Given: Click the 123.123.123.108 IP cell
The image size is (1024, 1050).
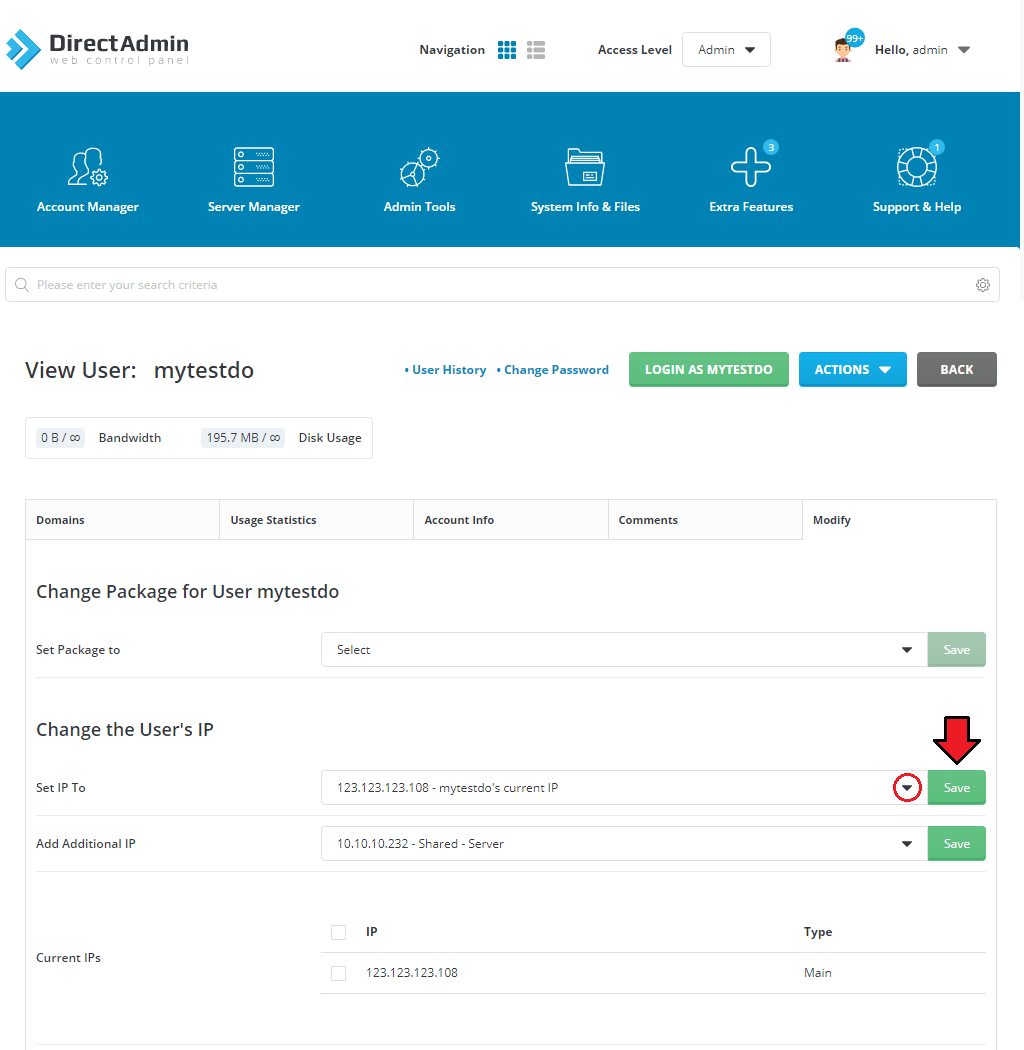Looking at the screenshot, I should point(412,973).
